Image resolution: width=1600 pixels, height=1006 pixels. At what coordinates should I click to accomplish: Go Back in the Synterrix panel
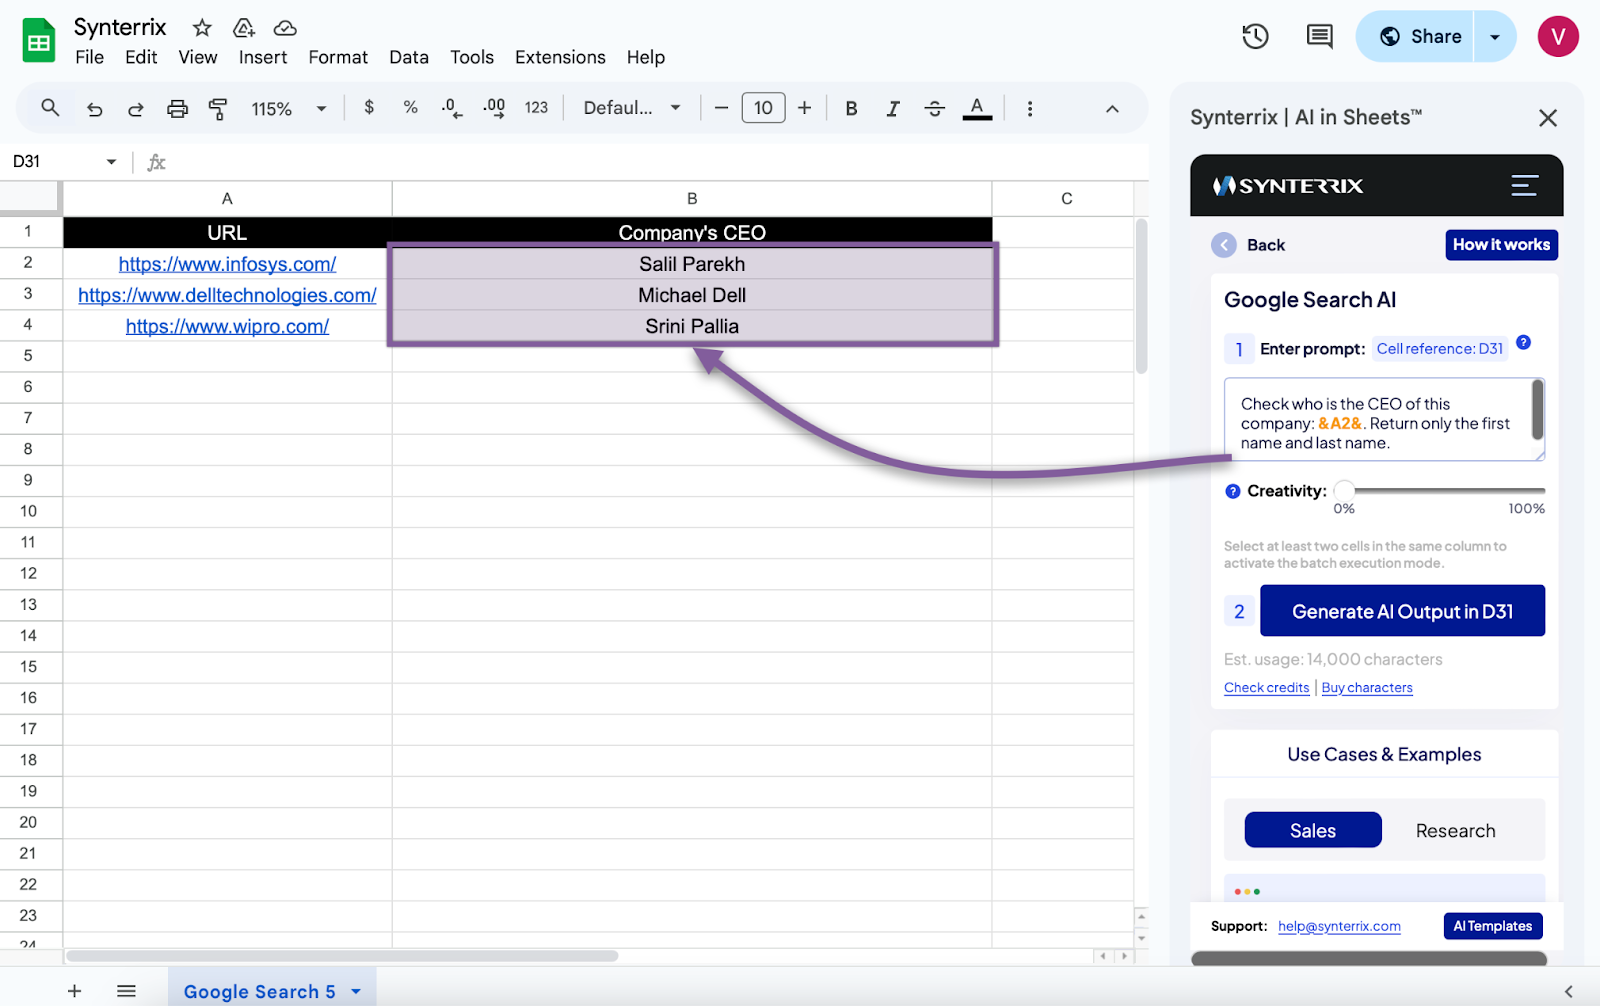pos(1249,245)
